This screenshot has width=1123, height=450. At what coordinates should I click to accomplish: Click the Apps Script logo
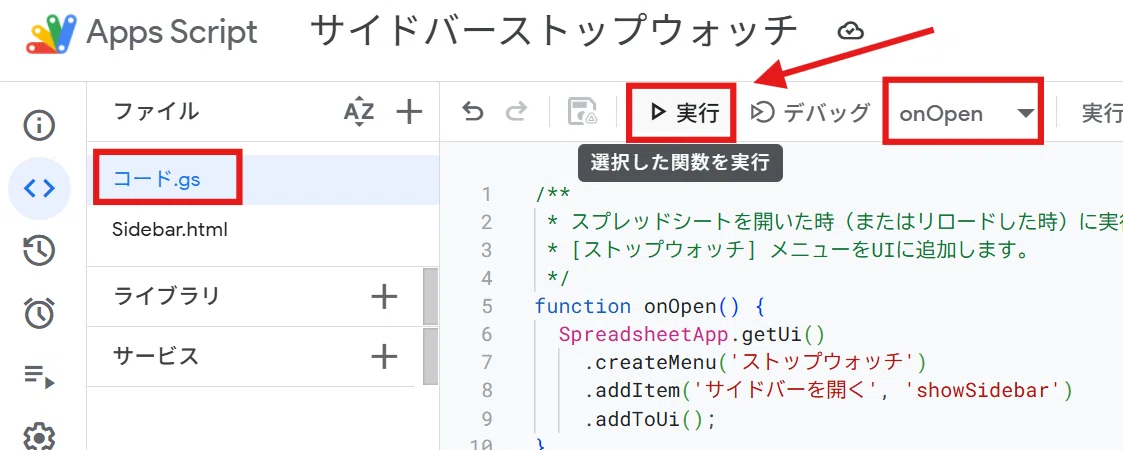click(x=52, y=33)
